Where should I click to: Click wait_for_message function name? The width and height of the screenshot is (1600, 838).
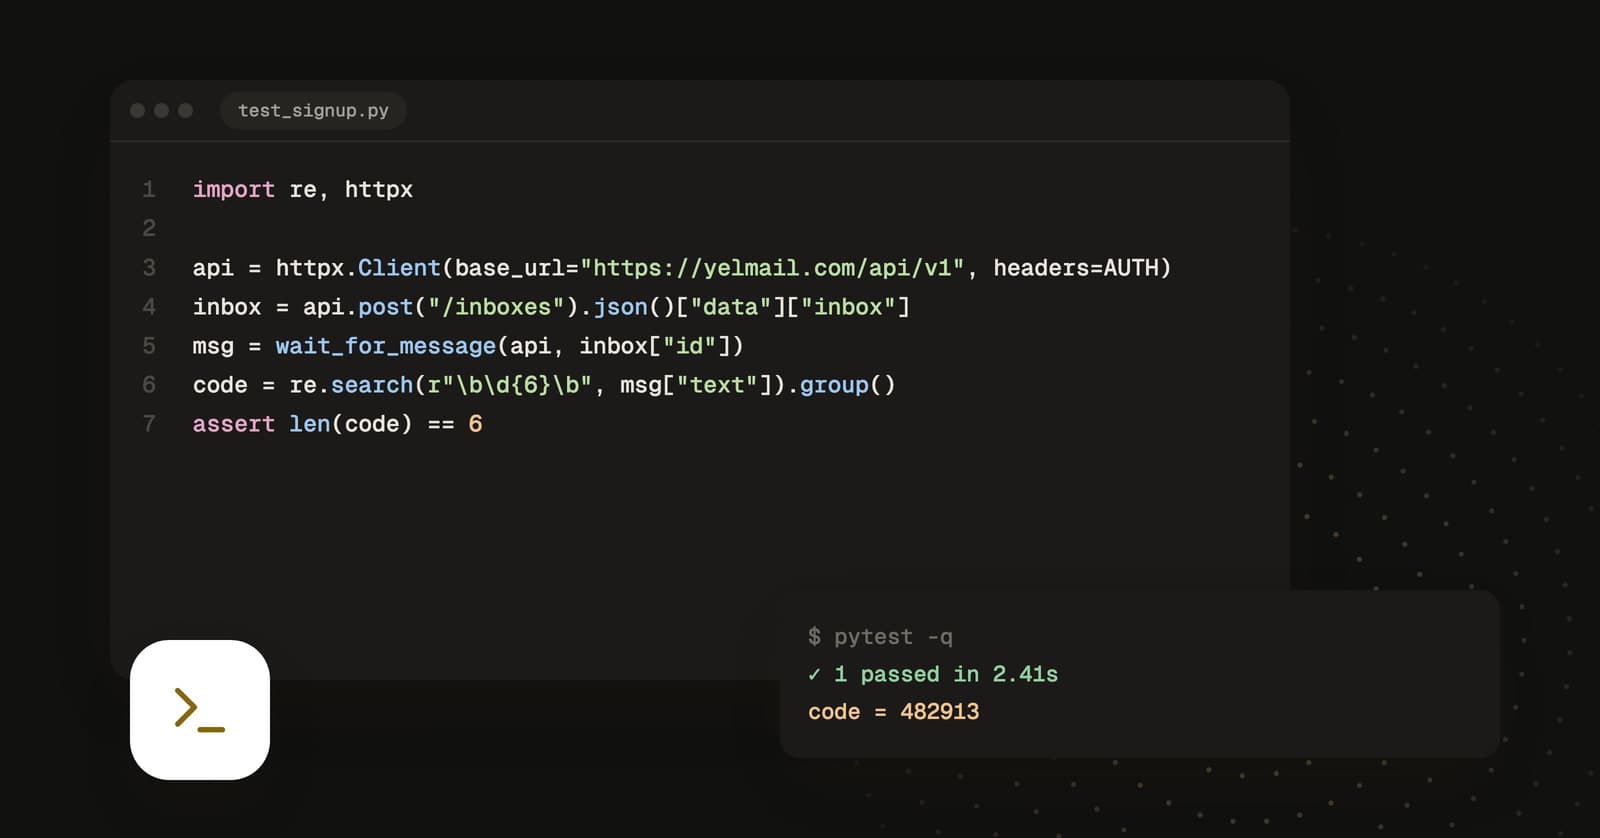pos(385,346)
